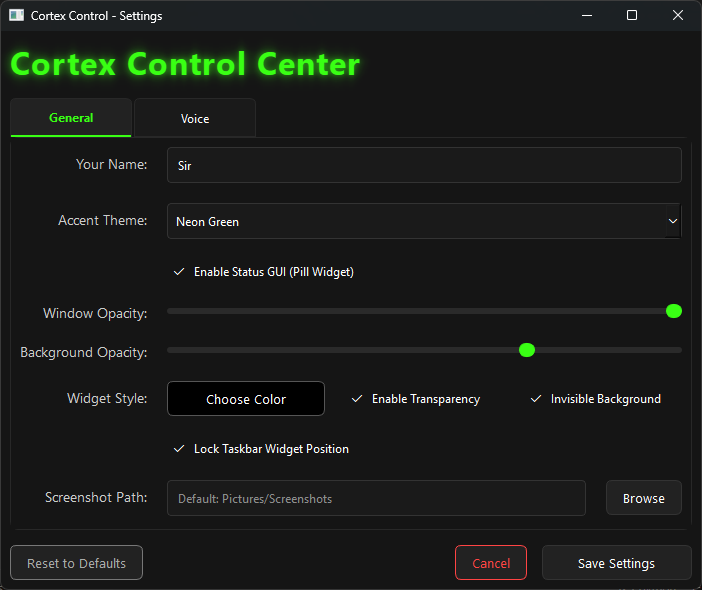The image size is (702, 590).
Task: Click the Cortex Control app icon in title bar
Action: click(x=17, y=16)
